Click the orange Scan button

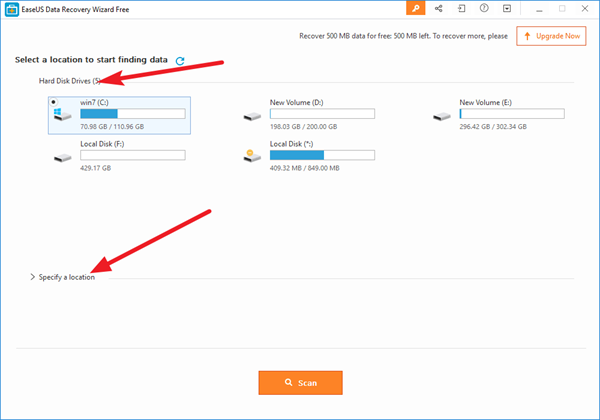(x=300, y=383)
